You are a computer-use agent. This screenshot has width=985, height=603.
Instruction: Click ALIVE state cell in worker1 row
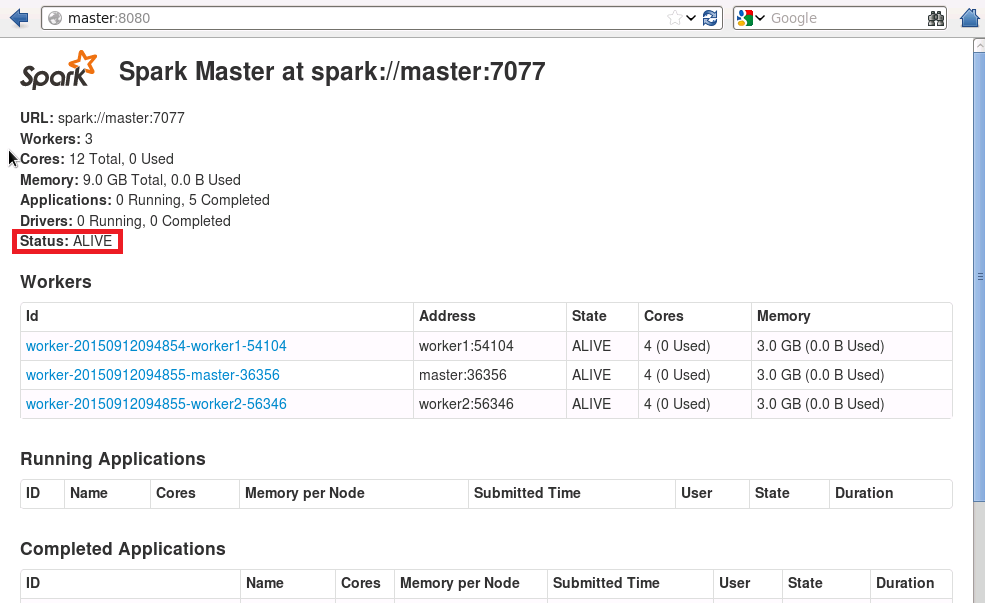click(602, 346)
